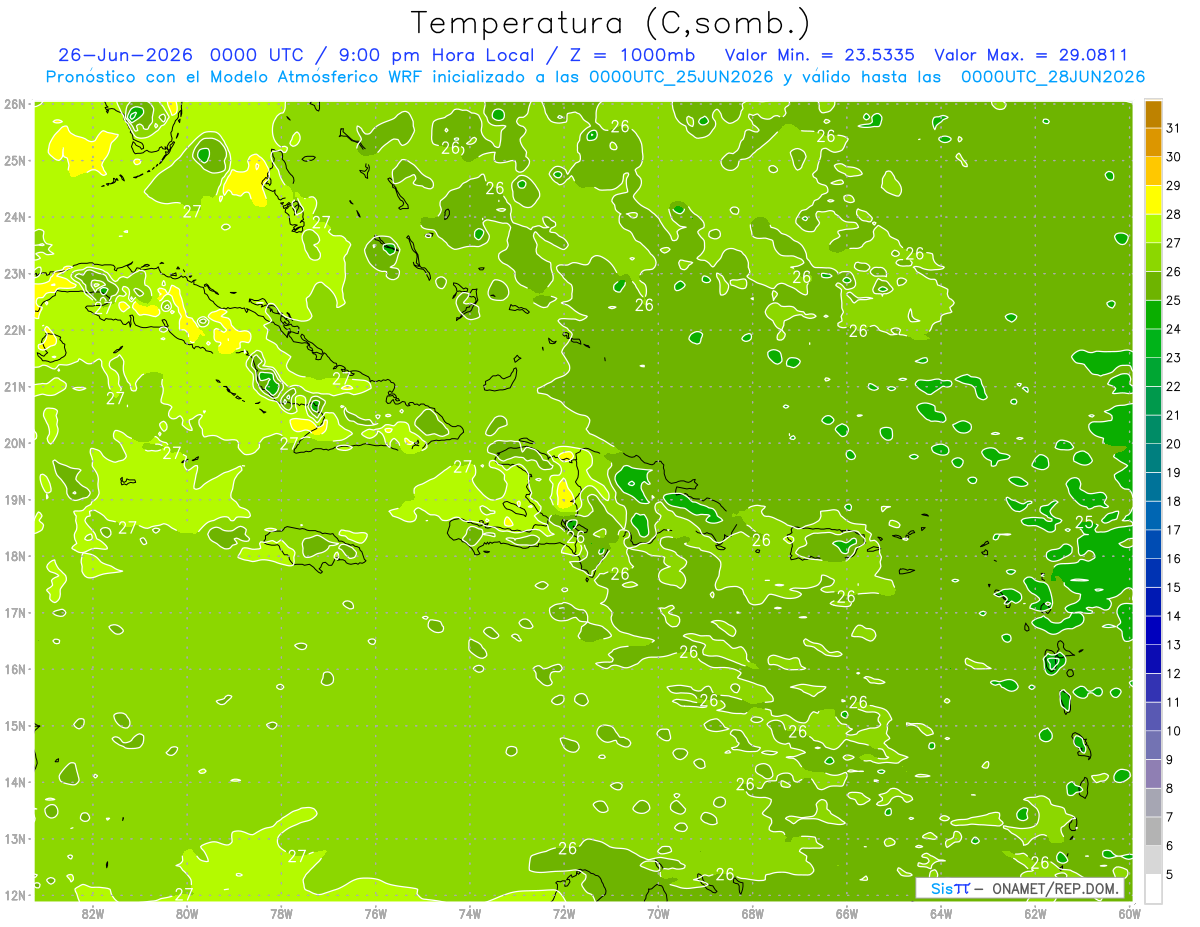Click colorbar tick label 15
Viewport: 1200px width, 927px height.
tap(1173, 587)
